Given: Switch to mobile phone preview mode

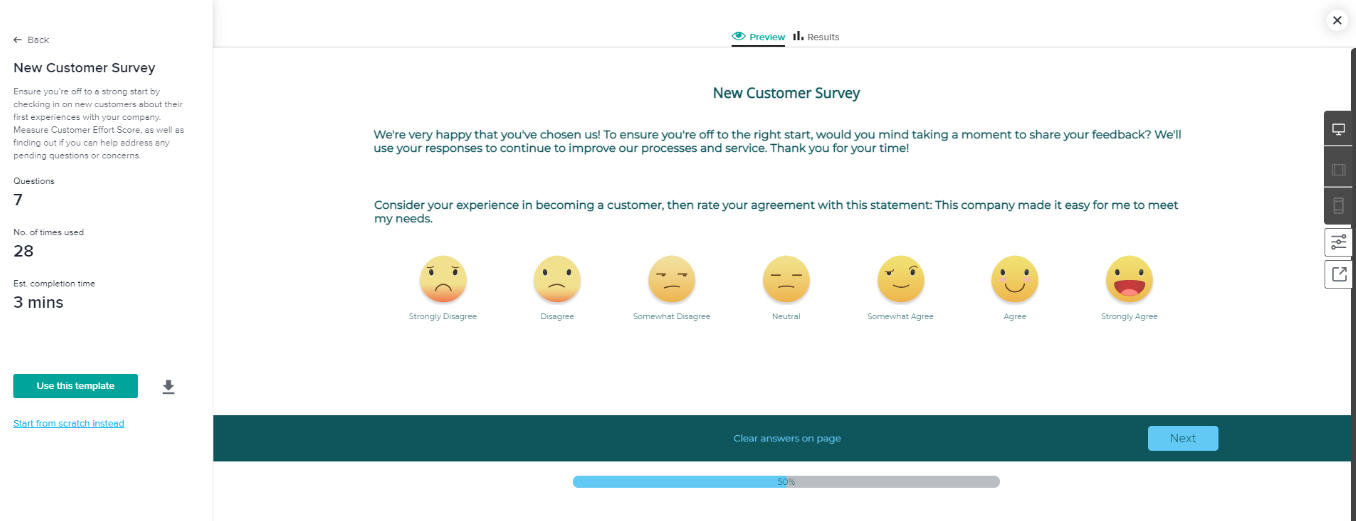Looking at the screenshot, I should pos(1339,206).
